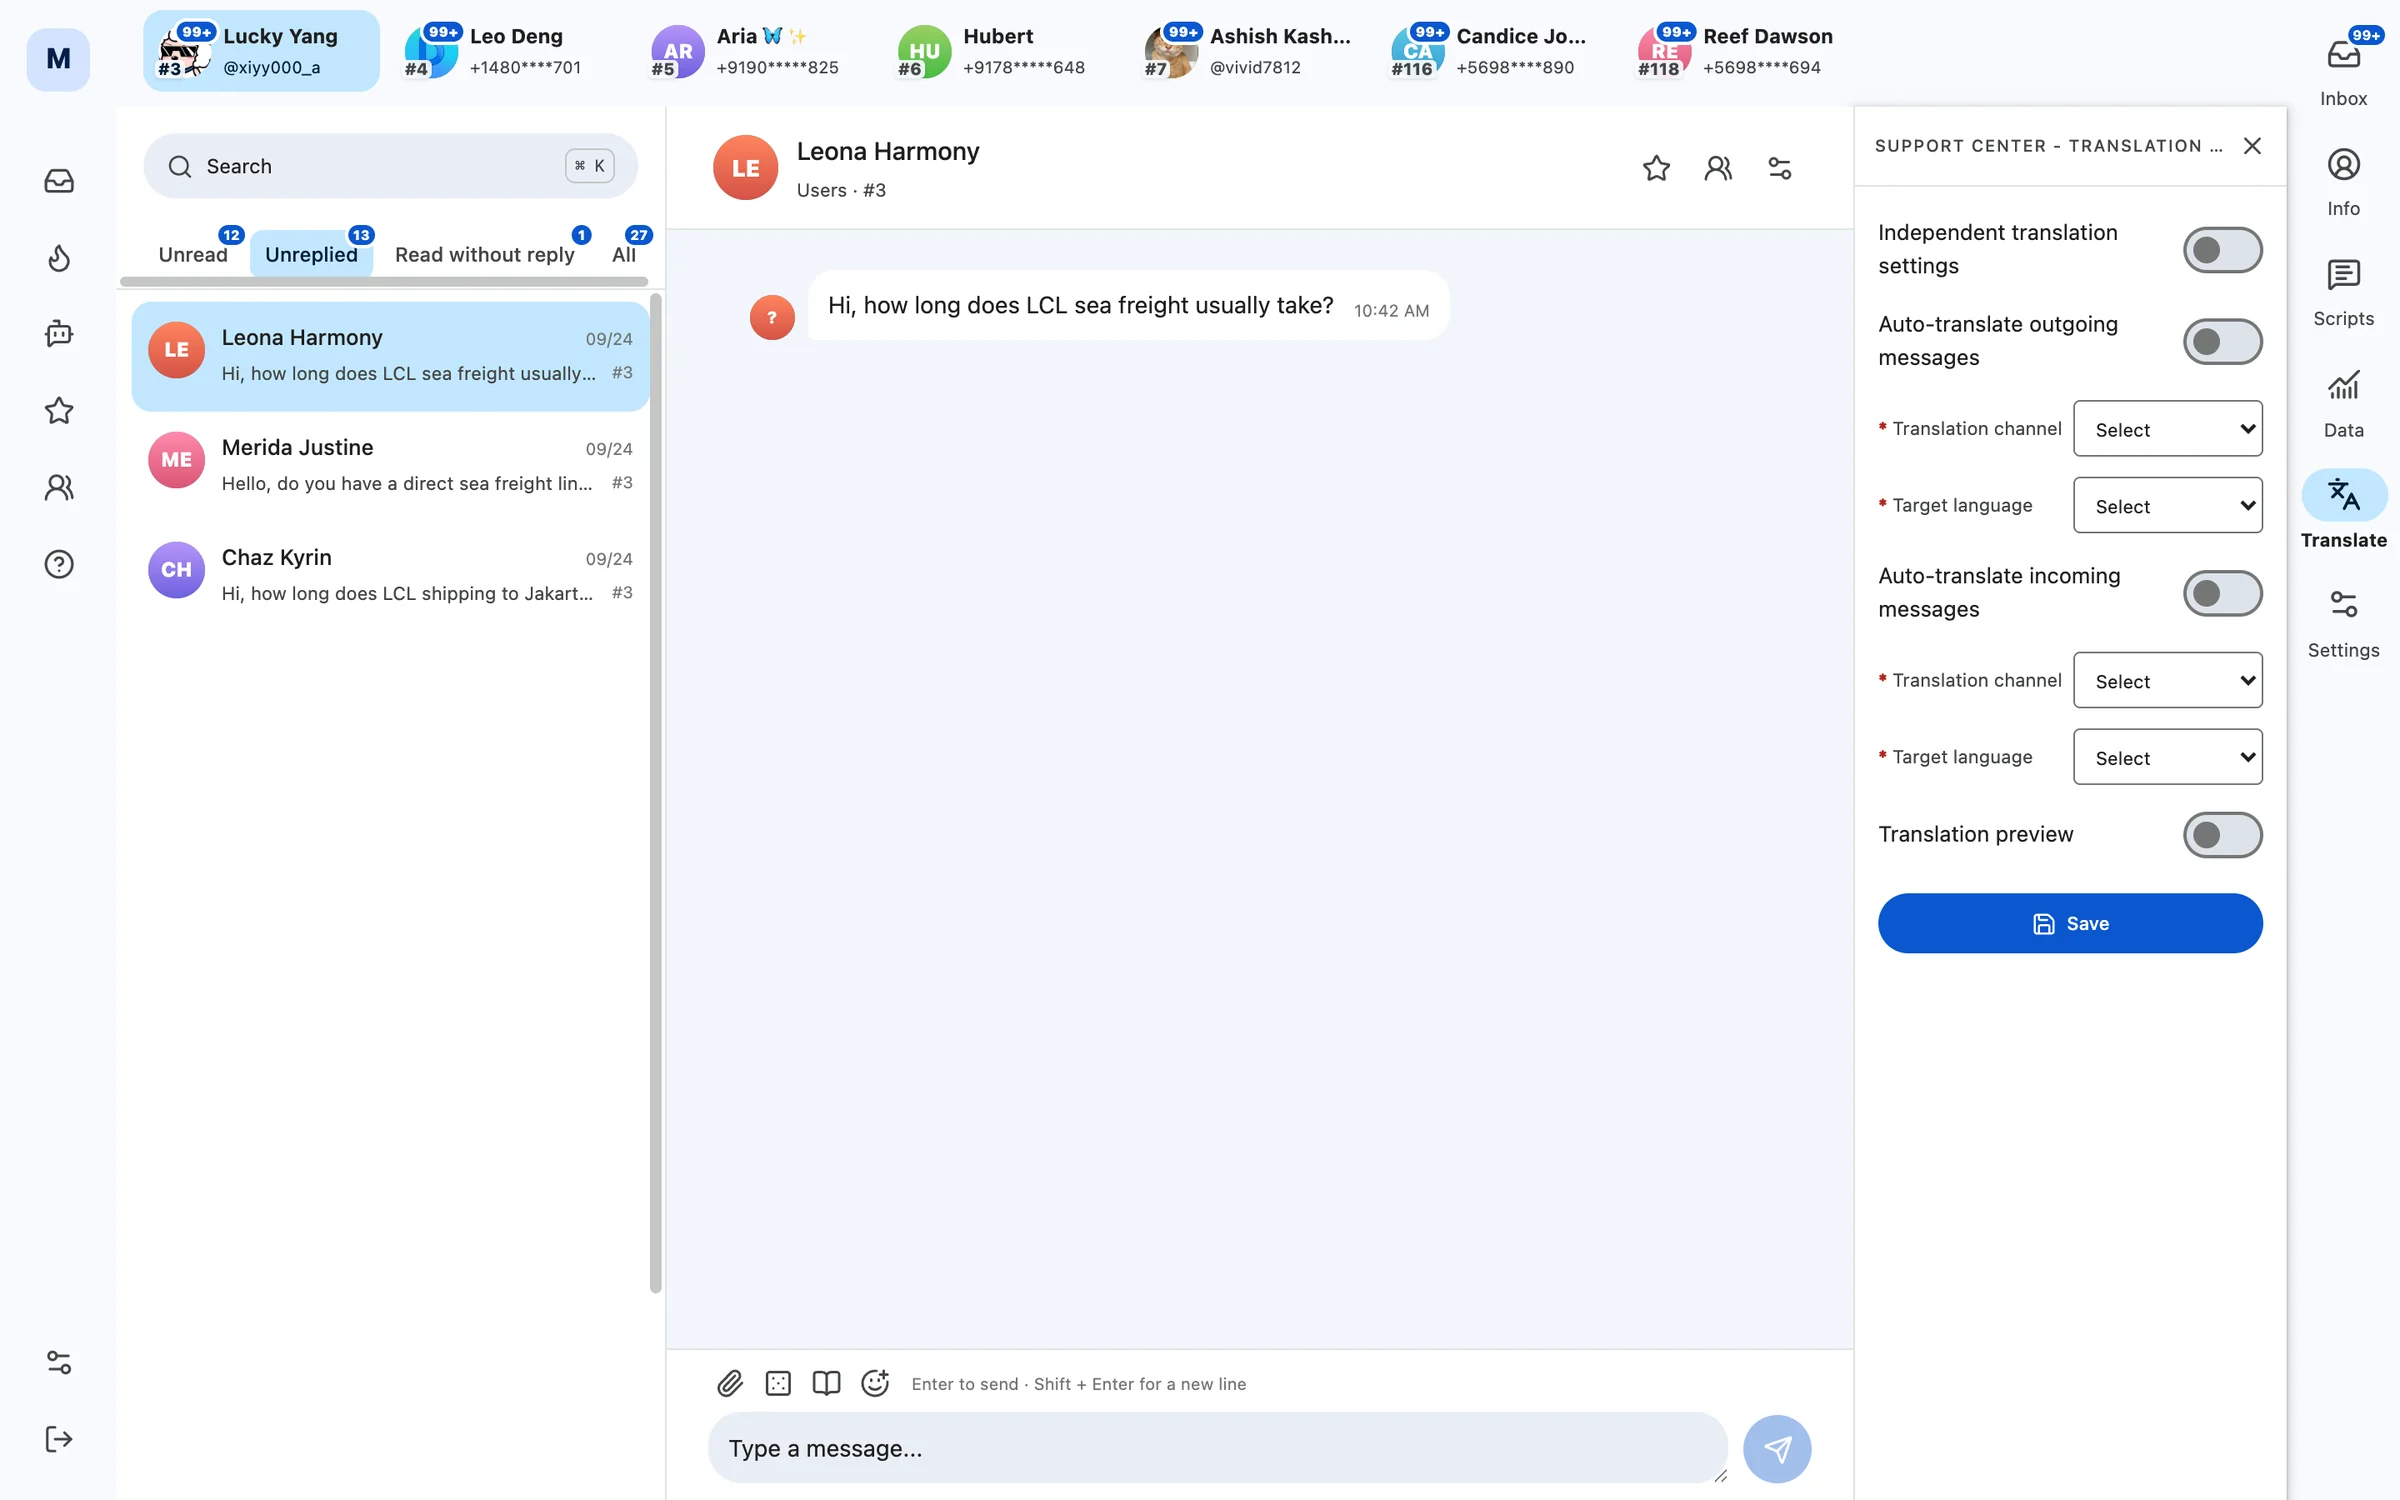Open the Info panel in right sidebar
This screenshot has width=2400, height=1500.
point(2343,183)
